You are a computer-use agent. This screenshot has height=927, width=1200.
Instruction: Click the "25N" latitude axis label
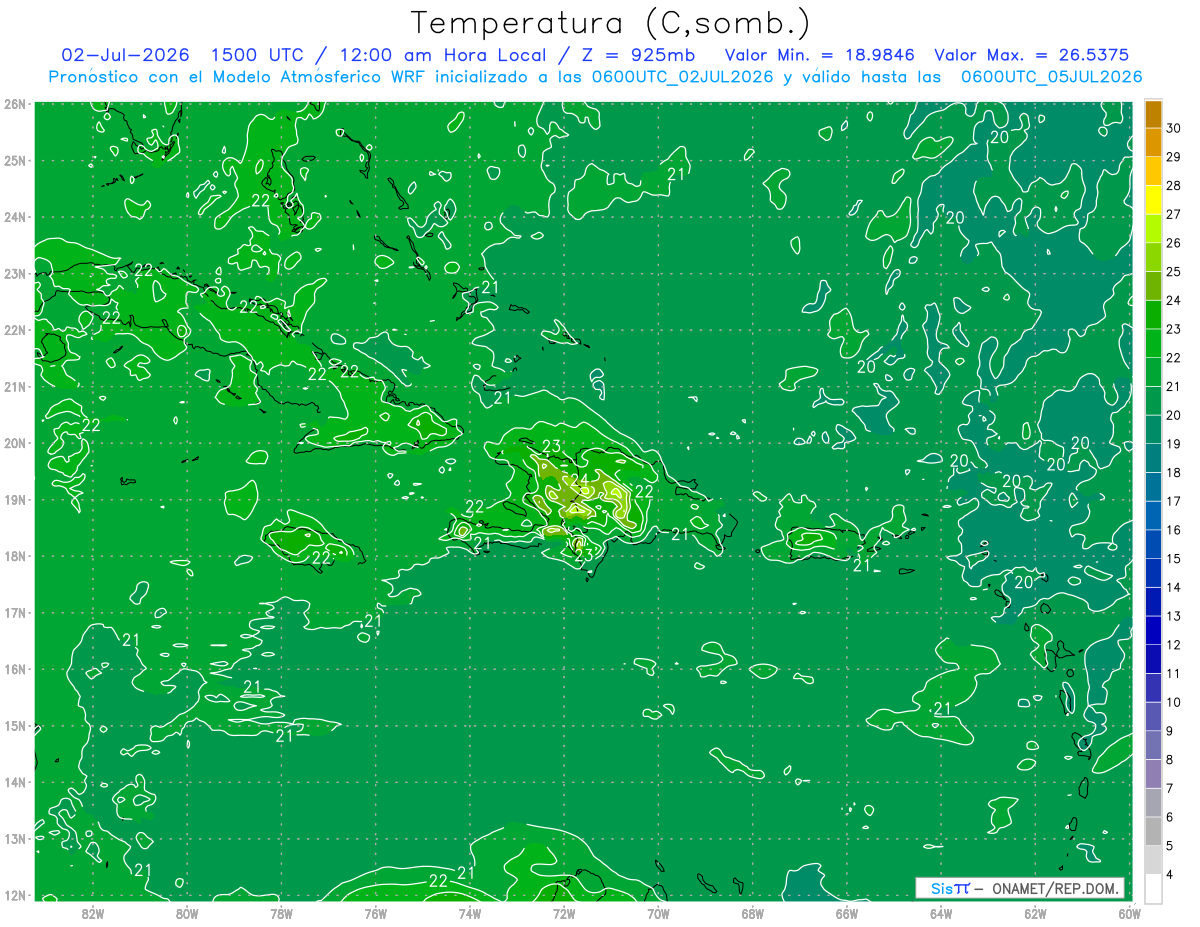14,160
